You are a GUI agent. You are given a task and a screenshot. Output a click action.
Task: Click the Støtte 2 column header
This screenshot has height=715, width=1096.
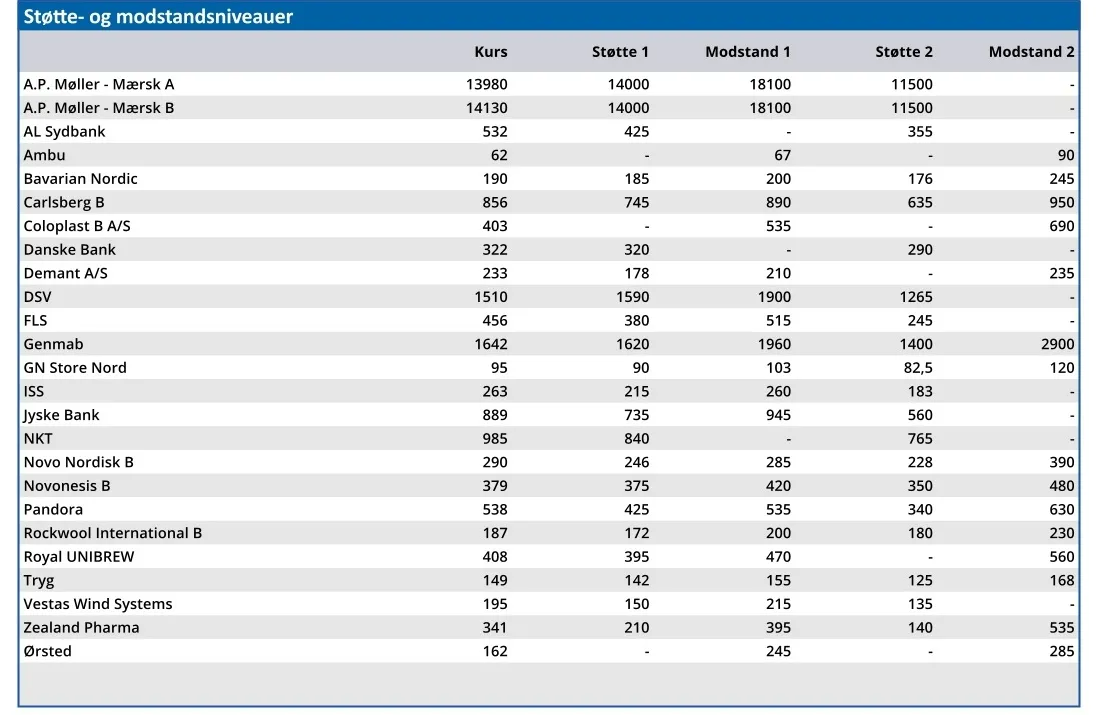pos(904,52)
